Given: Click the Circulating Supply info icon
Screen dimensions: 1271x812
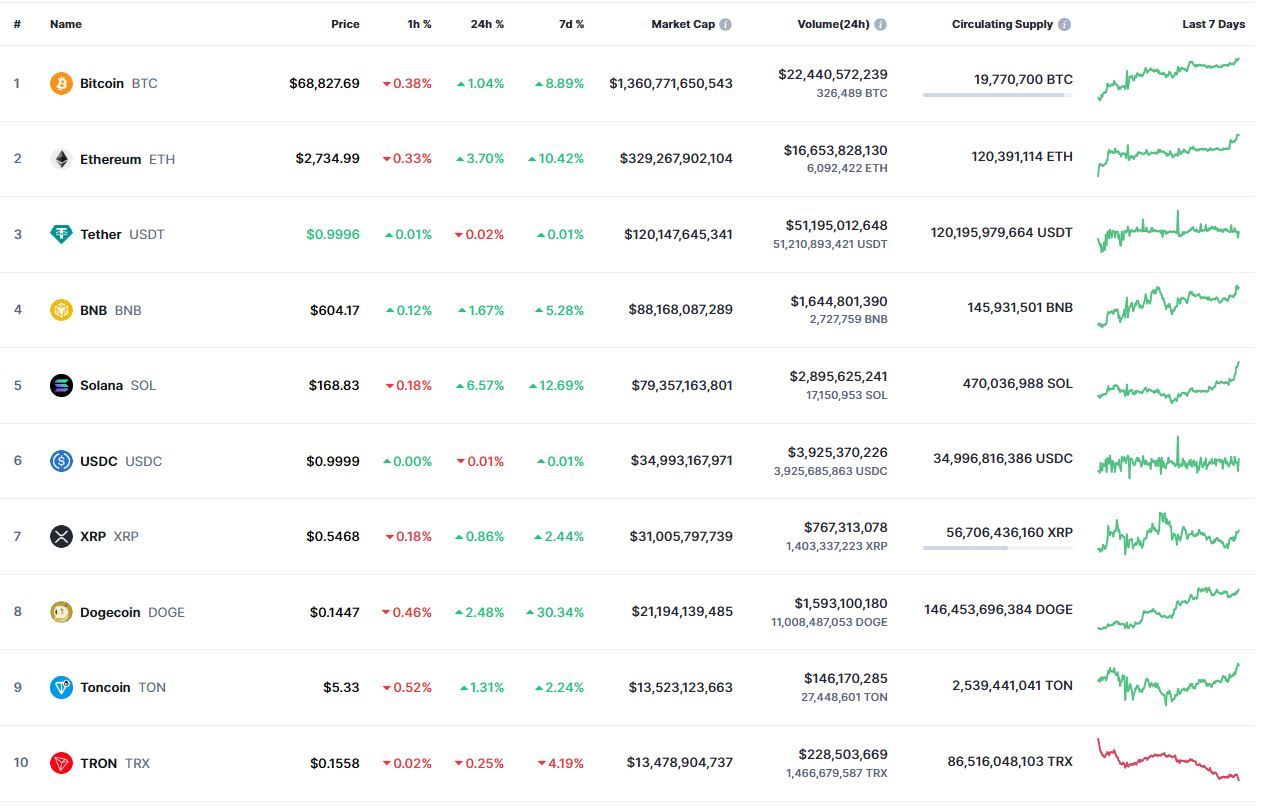Looking at the screenshot, I should 1064,24.
